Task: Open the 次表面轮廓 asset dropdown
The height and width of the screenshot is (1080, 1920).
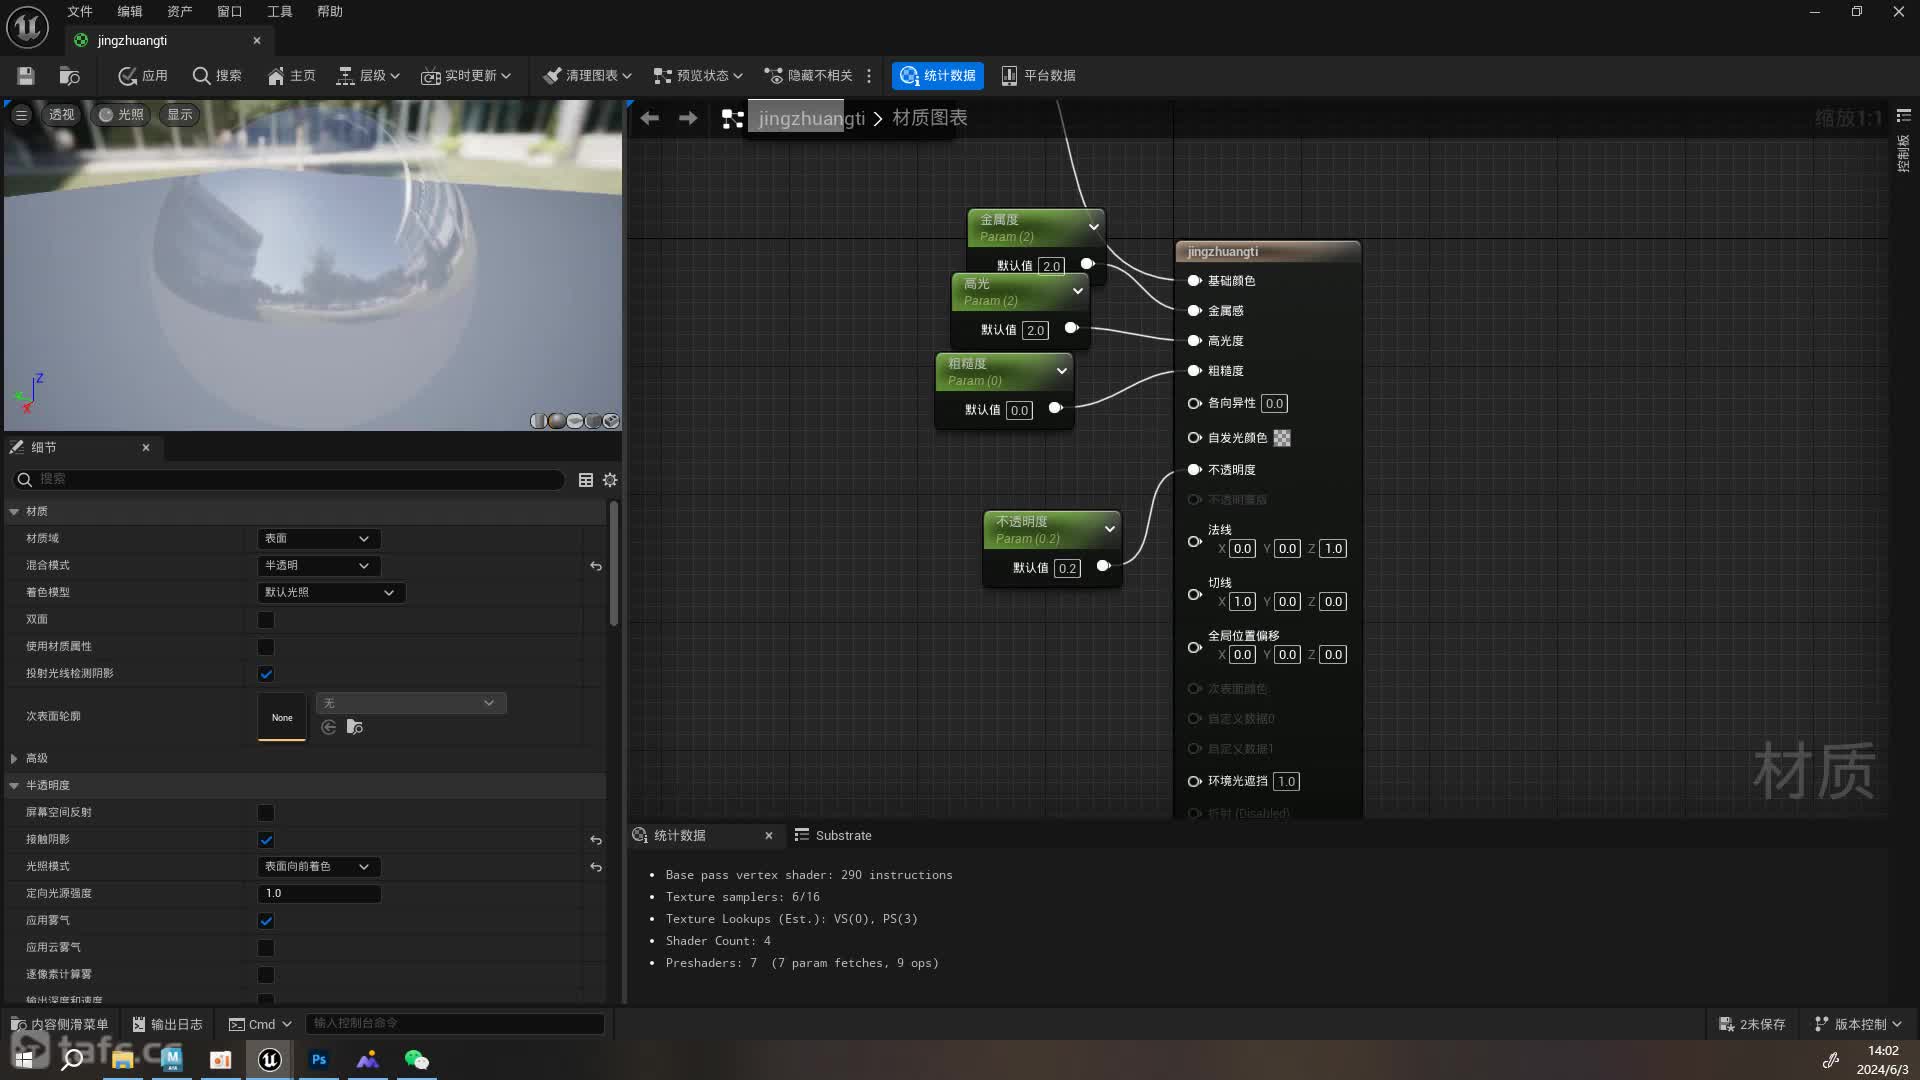Action: pyautogui.click(x=411, y=703)
